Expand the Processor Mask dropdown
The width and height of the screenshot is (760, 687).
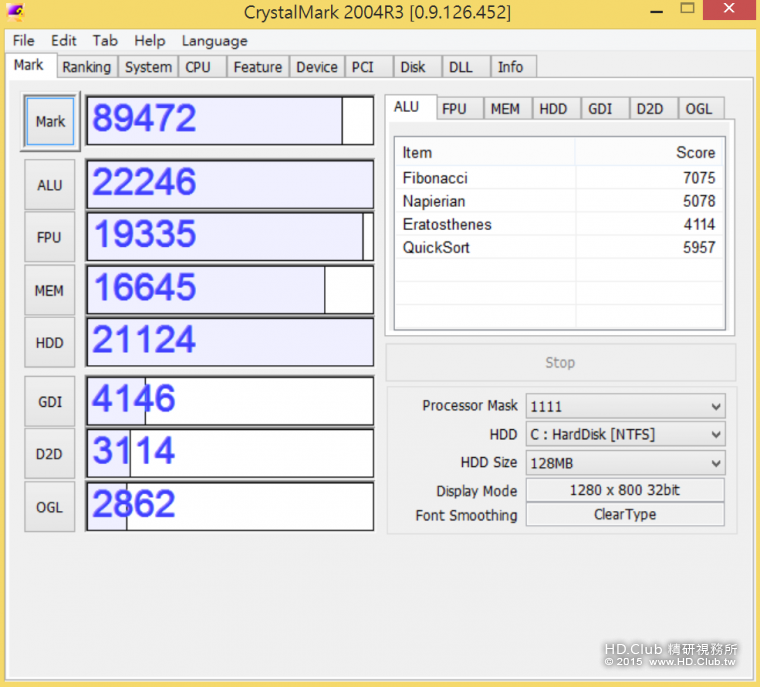(x=715, y=406)
